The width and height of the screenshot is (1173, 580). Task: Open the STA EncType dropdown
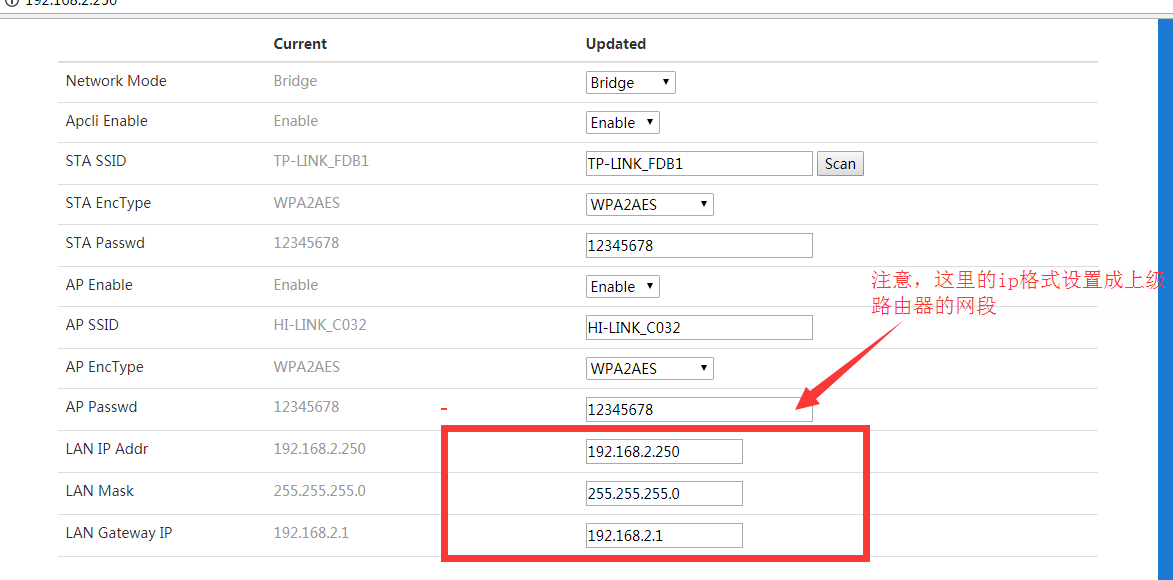(x=649, y=205)
